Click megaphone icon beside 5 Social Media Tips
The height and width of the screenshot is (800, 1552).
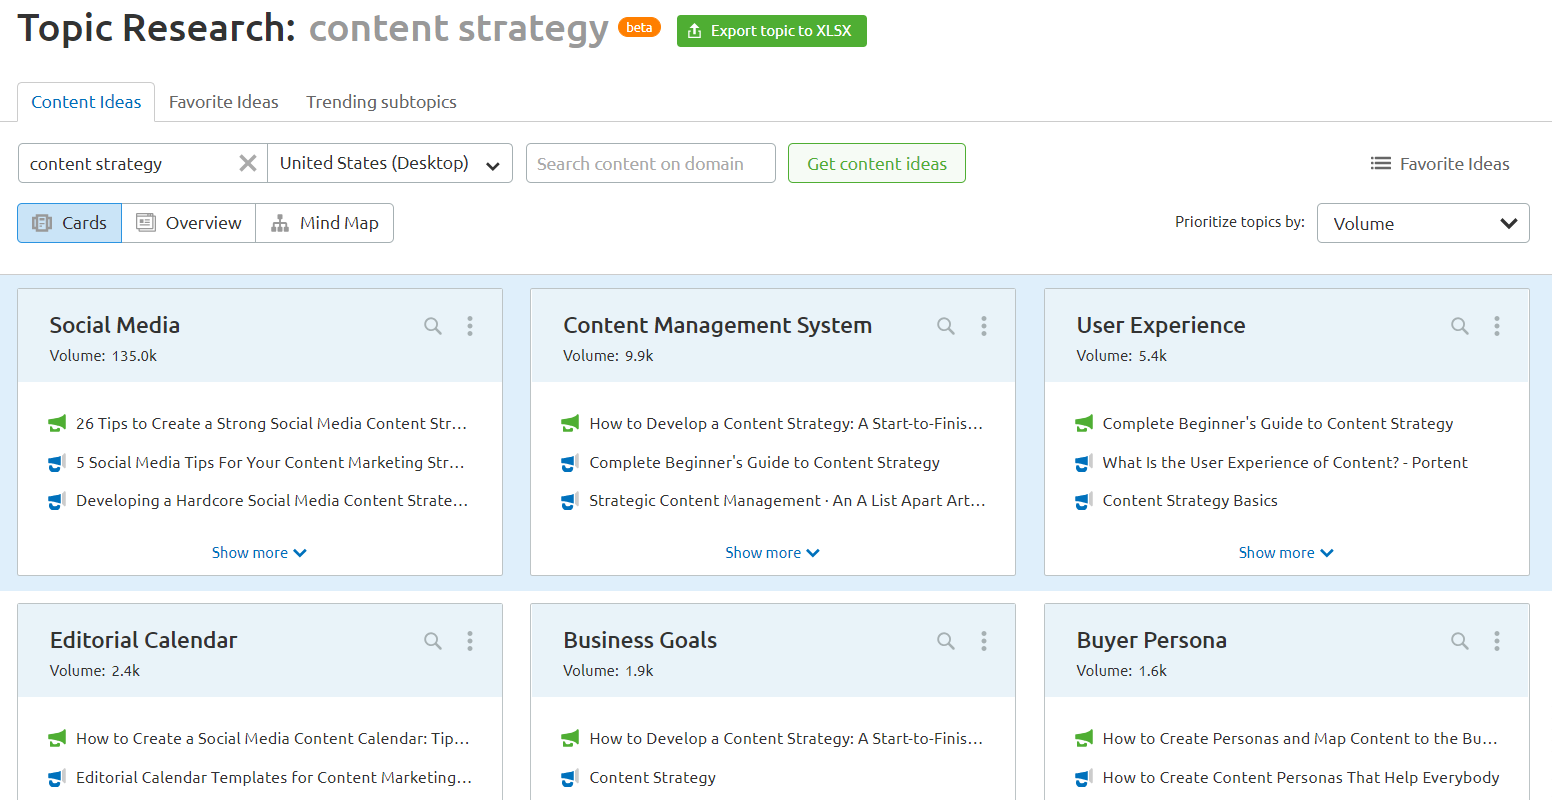point(57,463)
